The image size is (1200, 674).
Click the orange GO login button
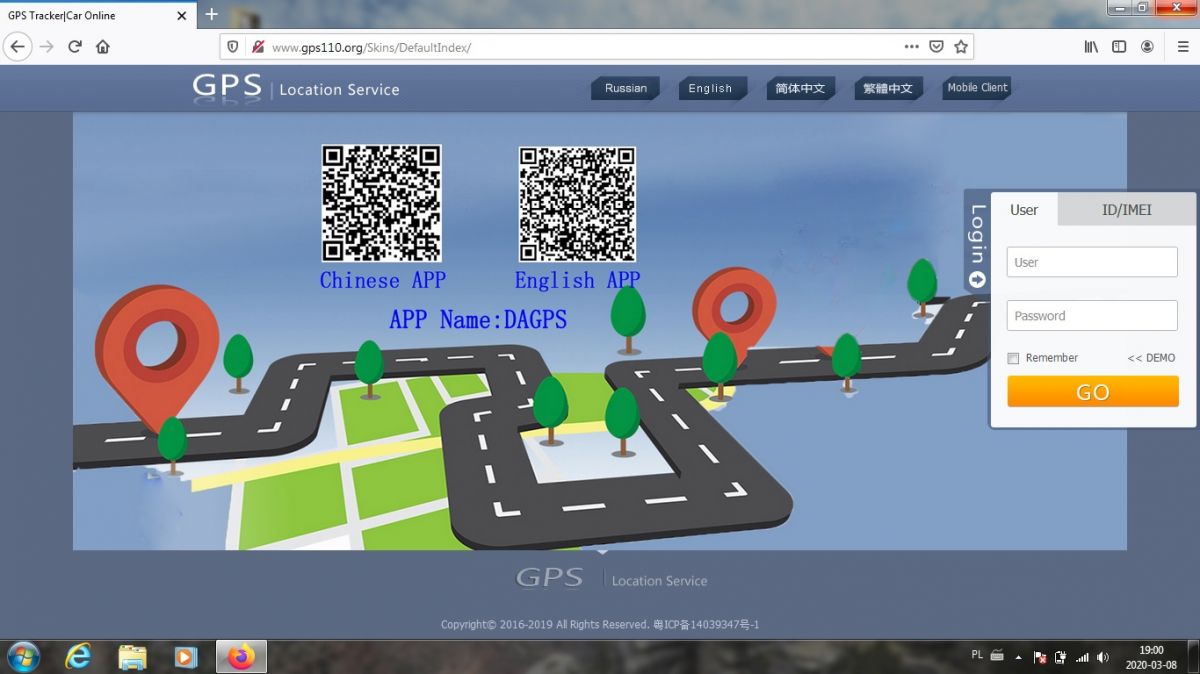tap(1092, 392)
